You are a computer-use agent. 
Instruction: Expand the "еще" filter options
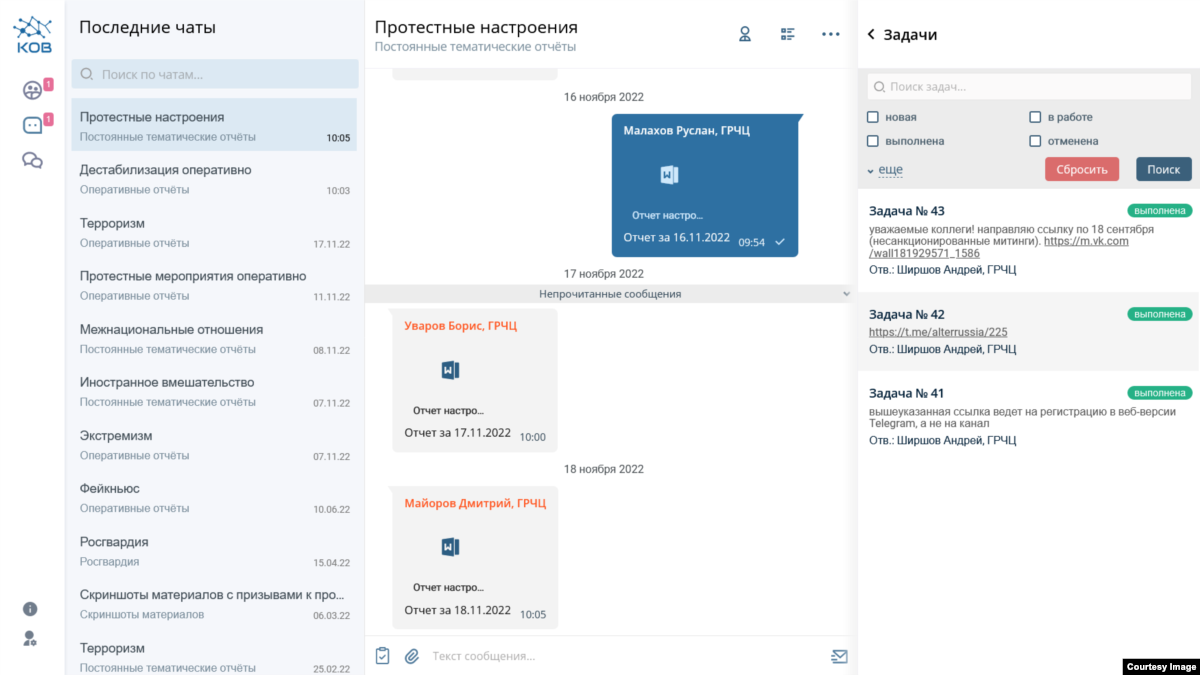pyautogui.click(x=889, y=170)
